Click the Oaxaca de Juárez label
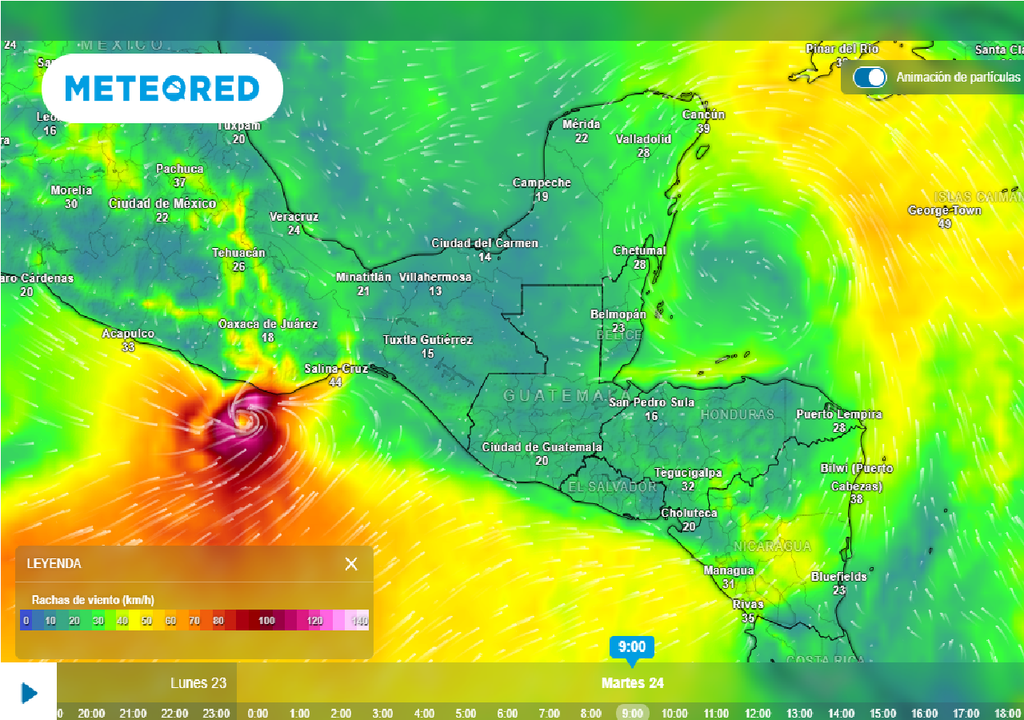 point(268,324)
